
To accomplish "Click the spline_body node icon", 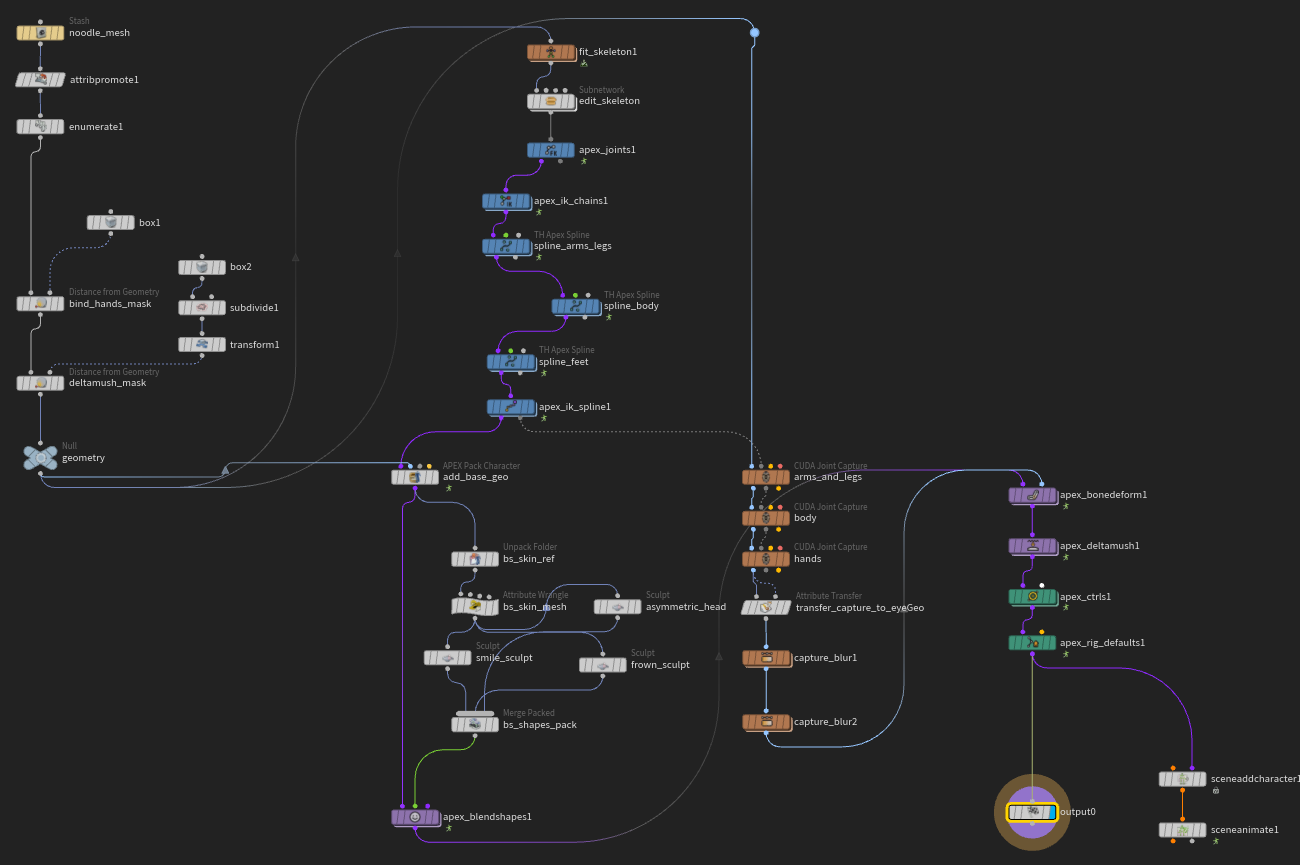I will pyautogui.click(x=576, y=307).
